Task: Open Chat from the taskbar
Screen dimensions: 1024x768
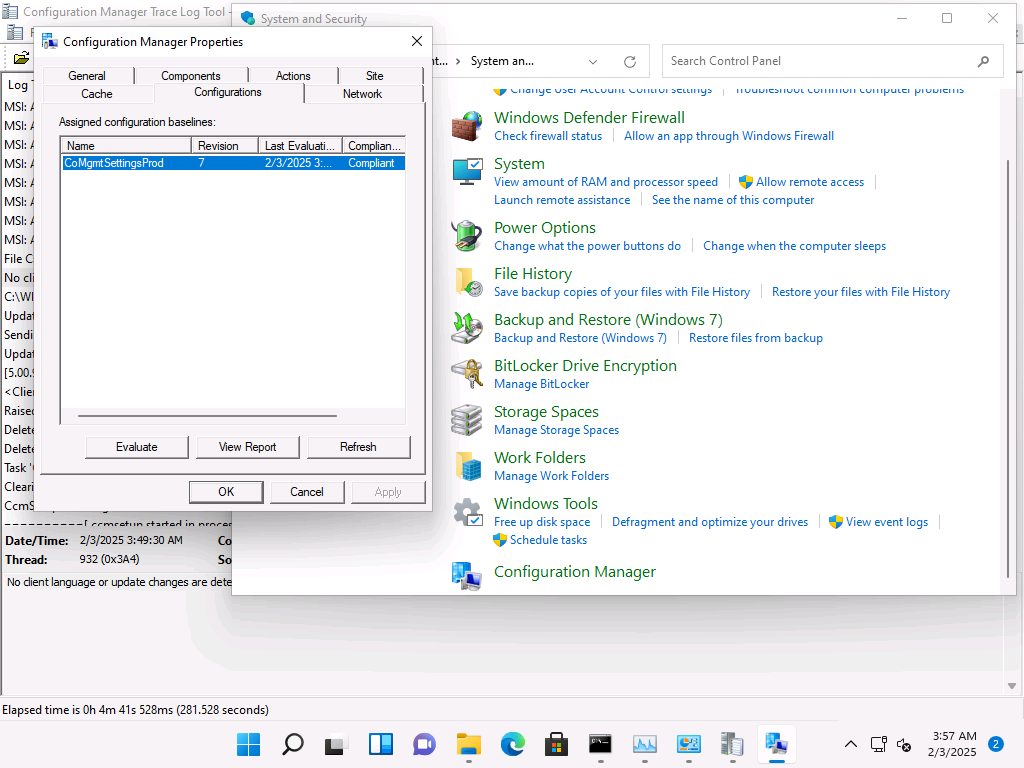Action: 424,744
